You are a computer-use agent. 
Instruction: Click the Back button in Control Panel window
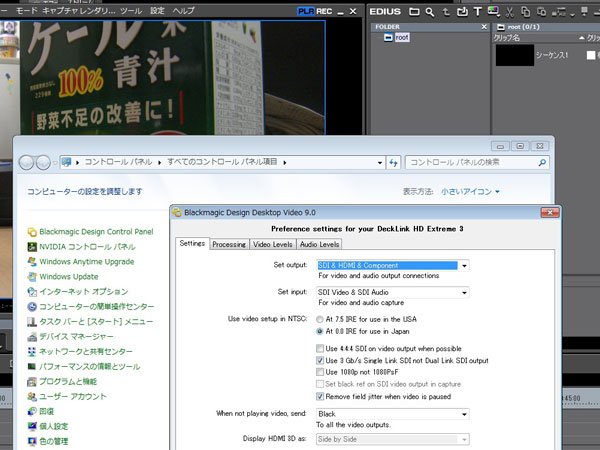point(26,163)
